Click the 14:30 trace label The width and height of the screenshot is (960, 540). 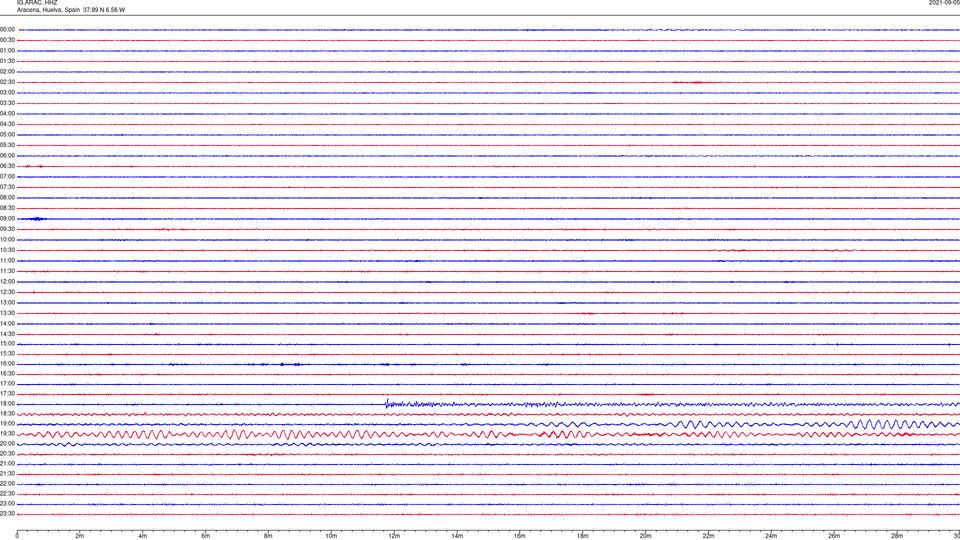pos(7,334)
